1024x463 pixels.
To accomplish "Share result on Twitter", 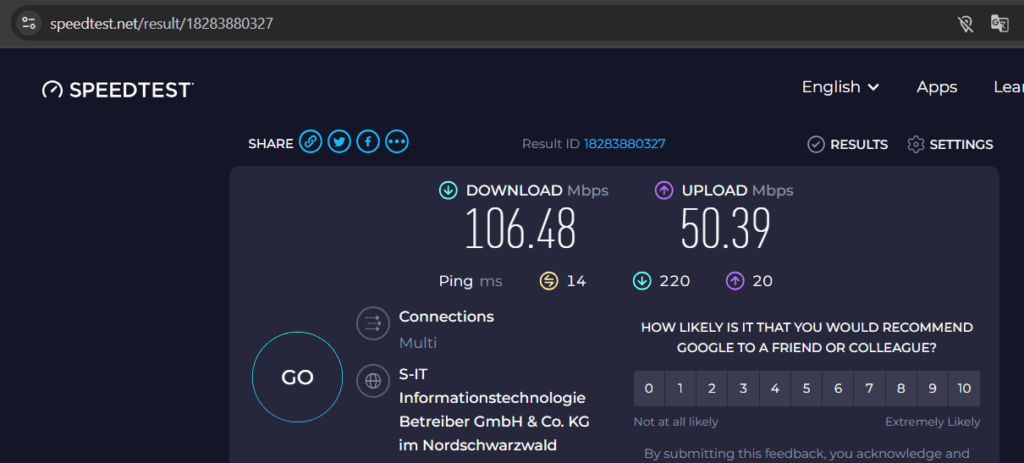I will (340, 143).
